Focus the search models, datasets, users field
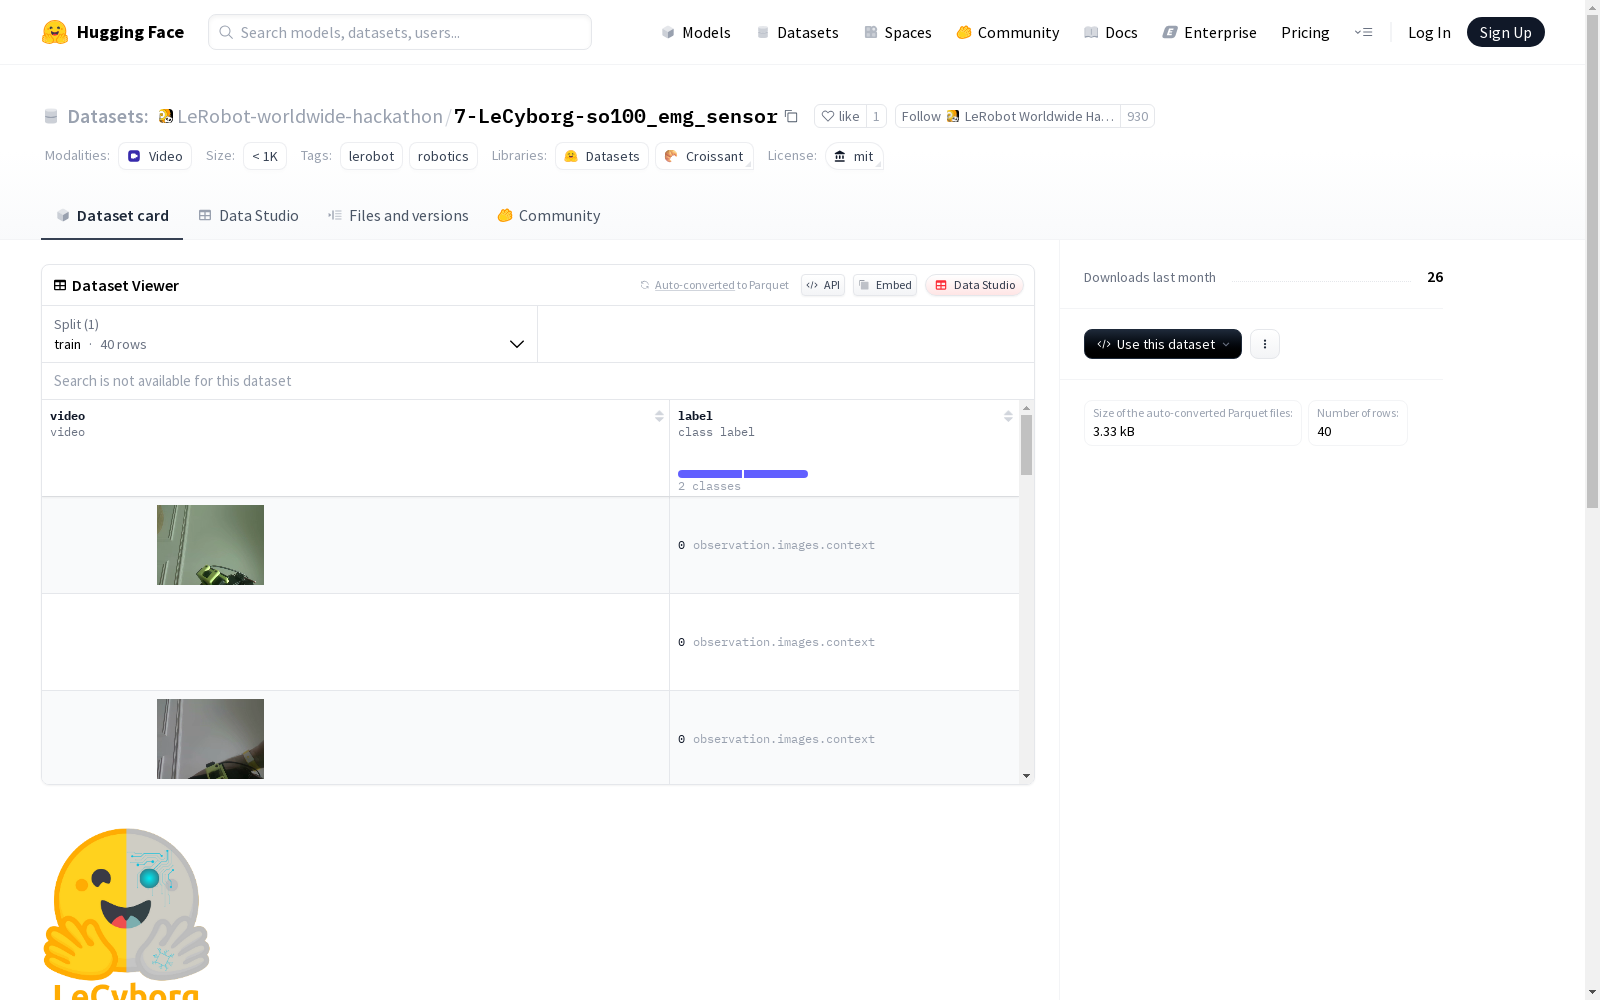1600x1000 pixels. pyautogui.click(x=400, y=32)
